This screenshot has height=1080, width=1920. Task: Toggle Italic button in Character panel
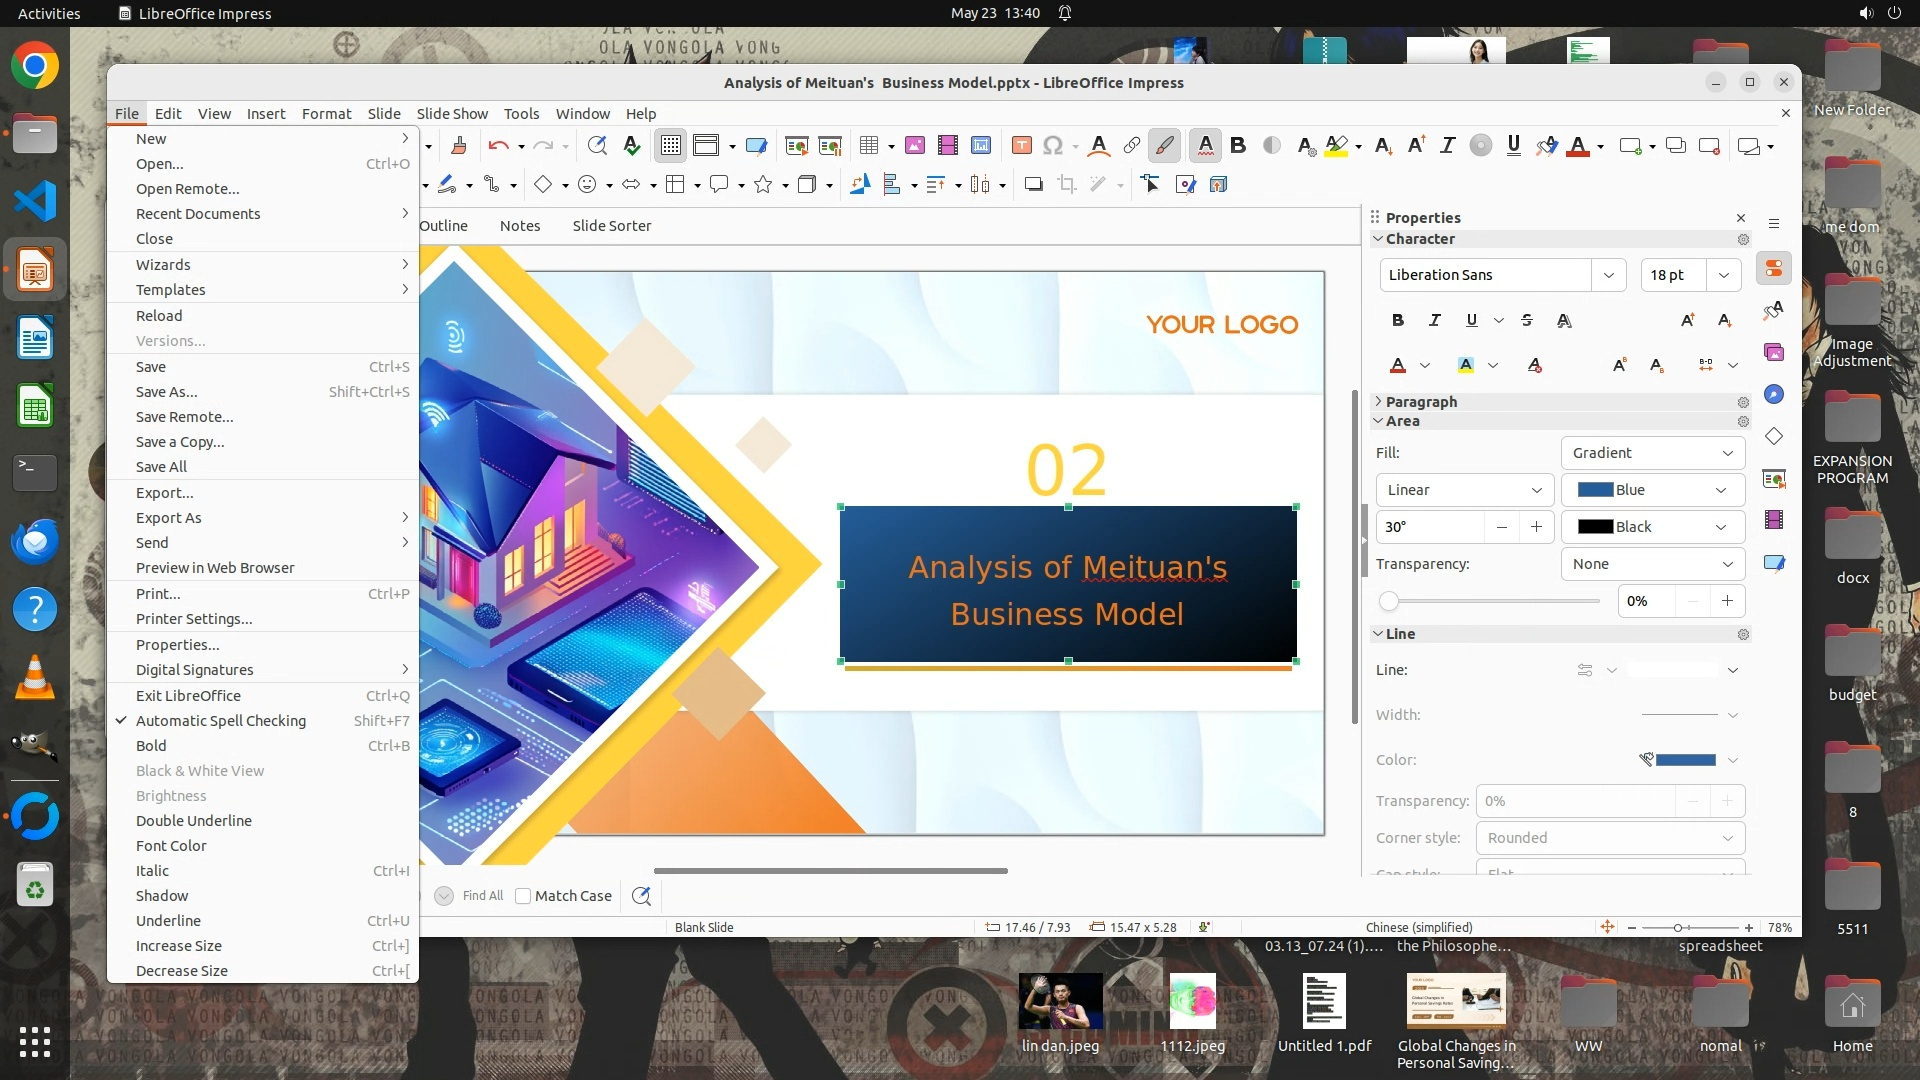coord(1434,320)
